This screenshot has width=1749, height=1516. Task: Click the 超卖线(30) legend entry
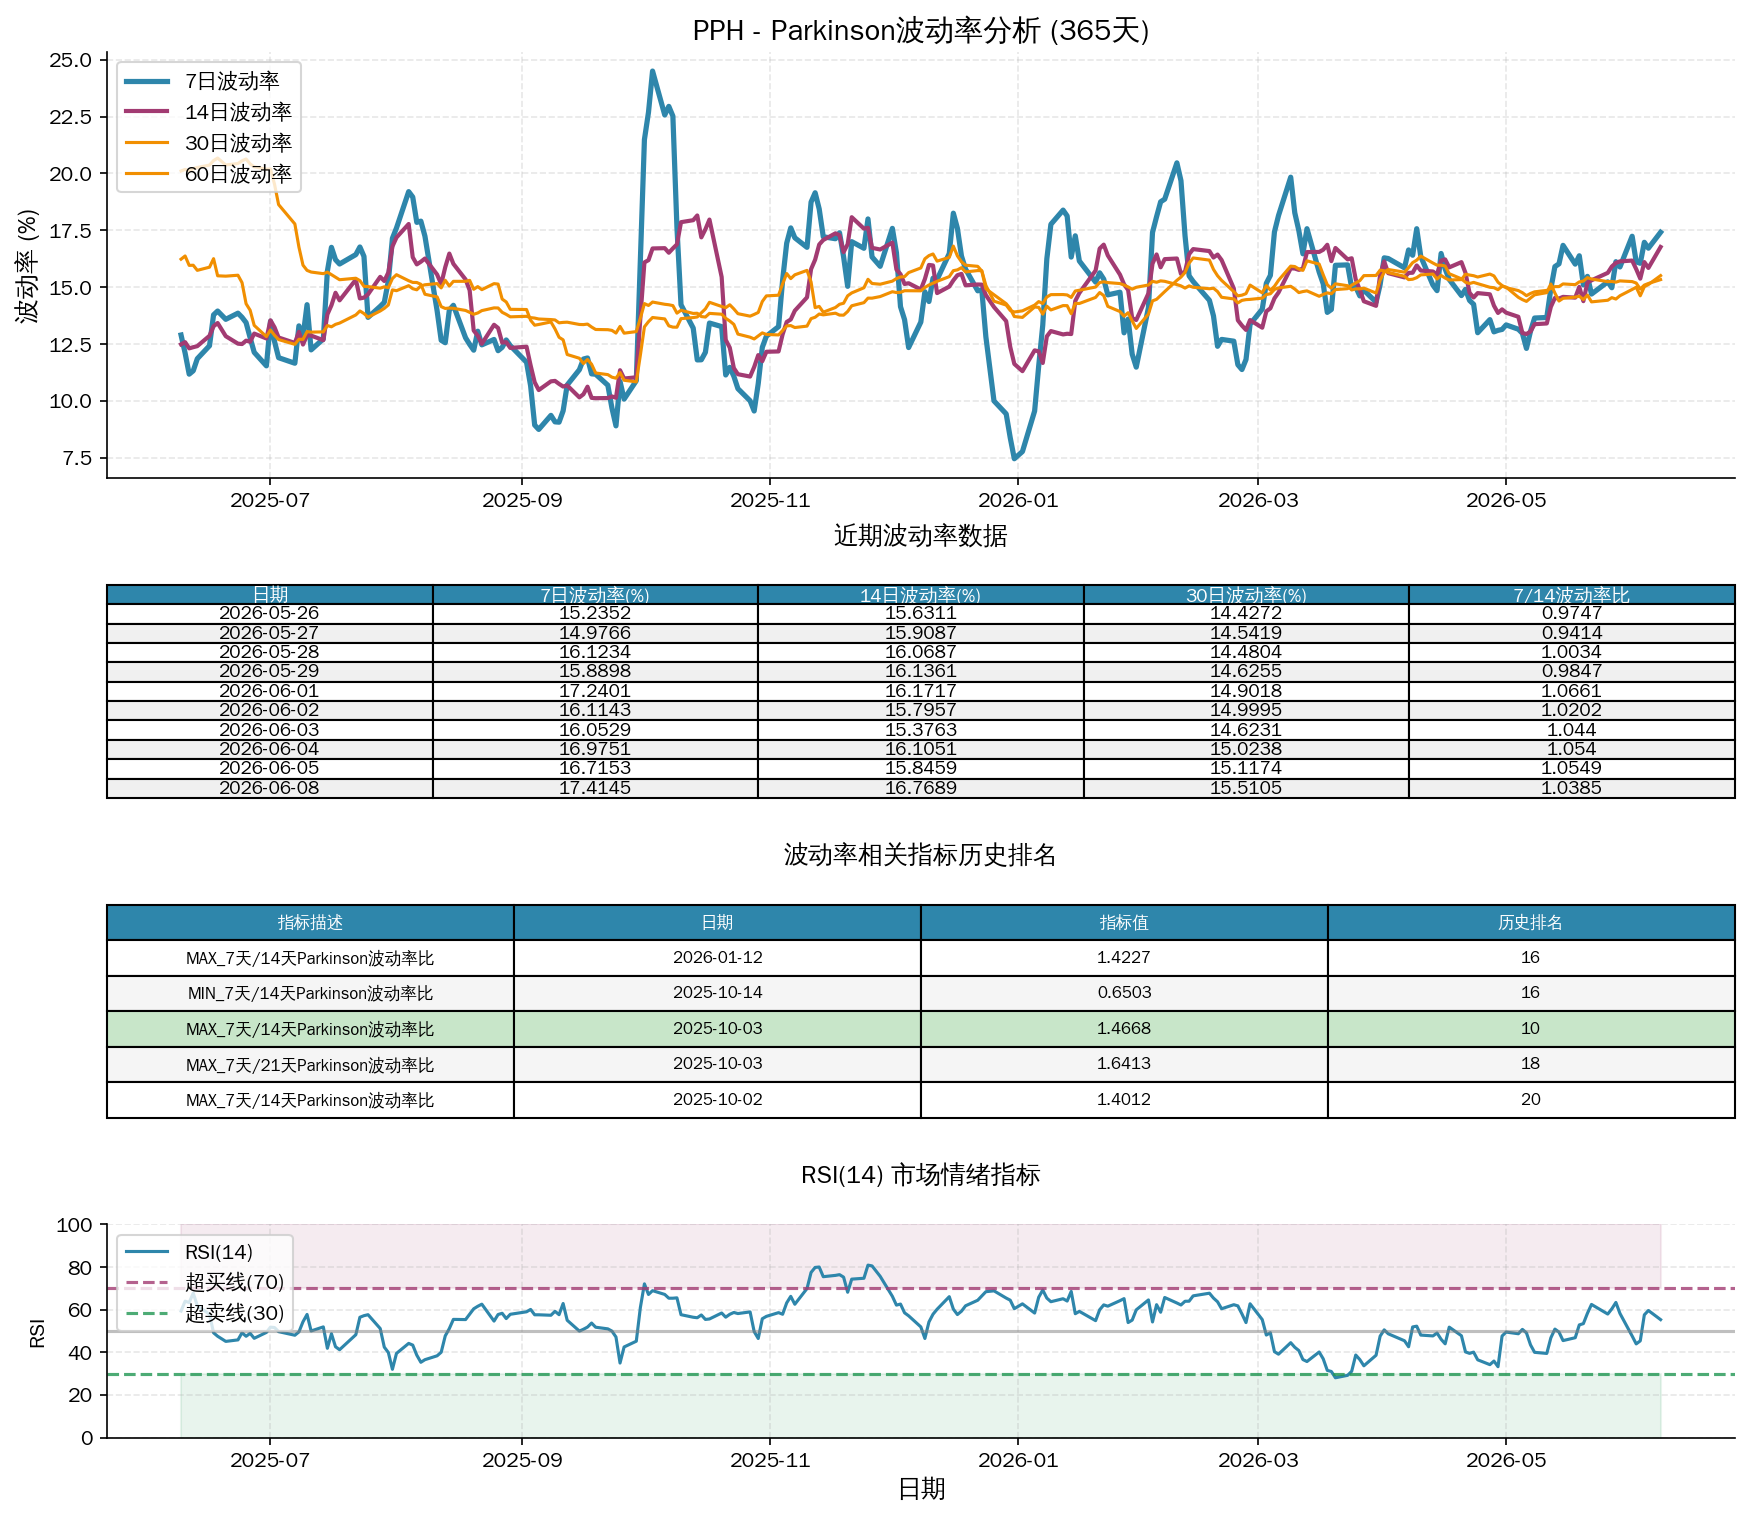click(205, 1313)
